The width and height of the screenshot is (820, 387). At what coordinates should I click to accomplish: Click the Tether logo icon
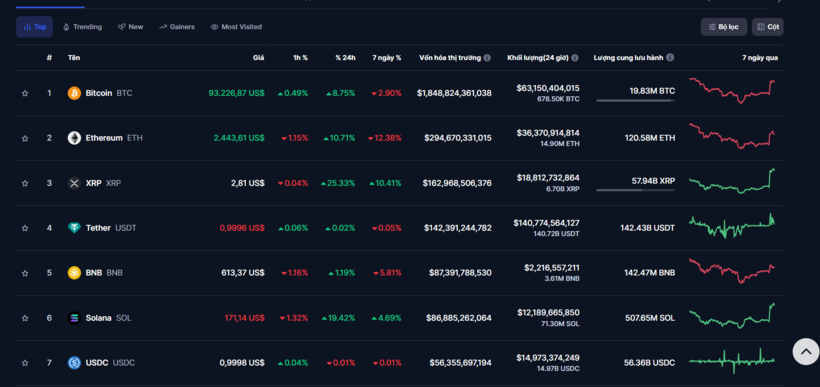click(74, 228)
